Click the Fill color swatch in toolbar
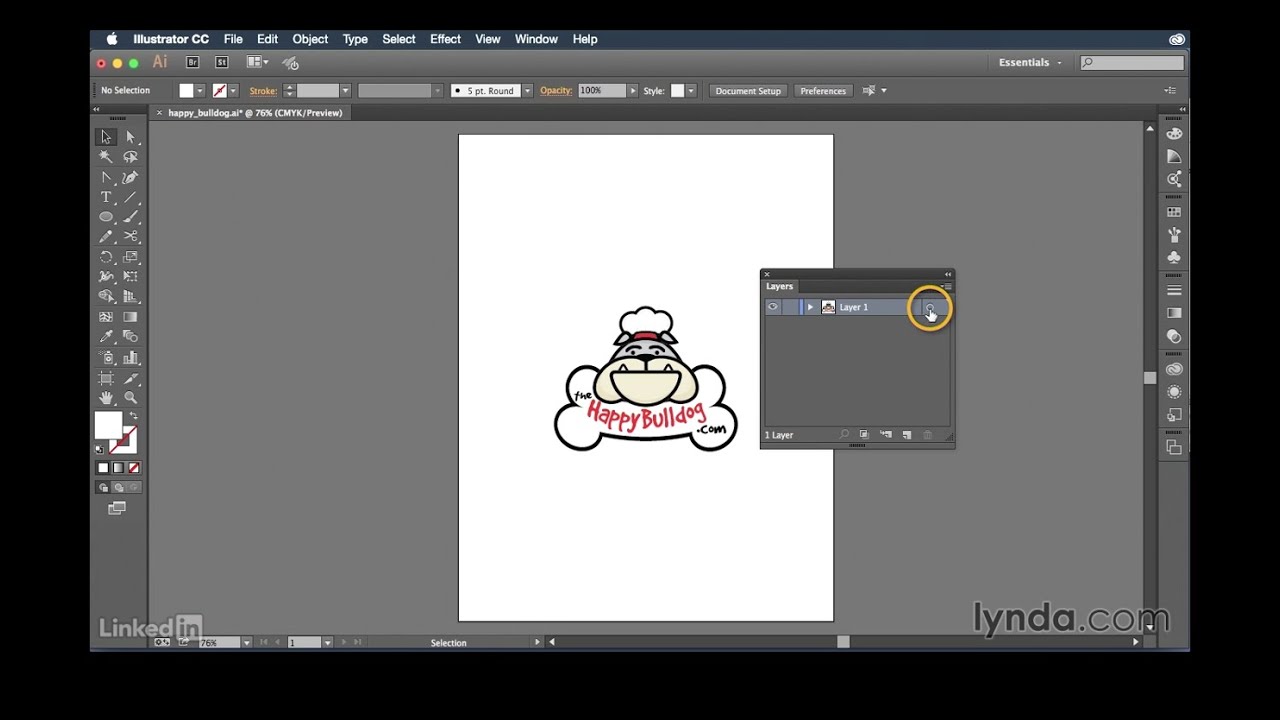This screenshot has width=1280, height=720. point(108,425)
